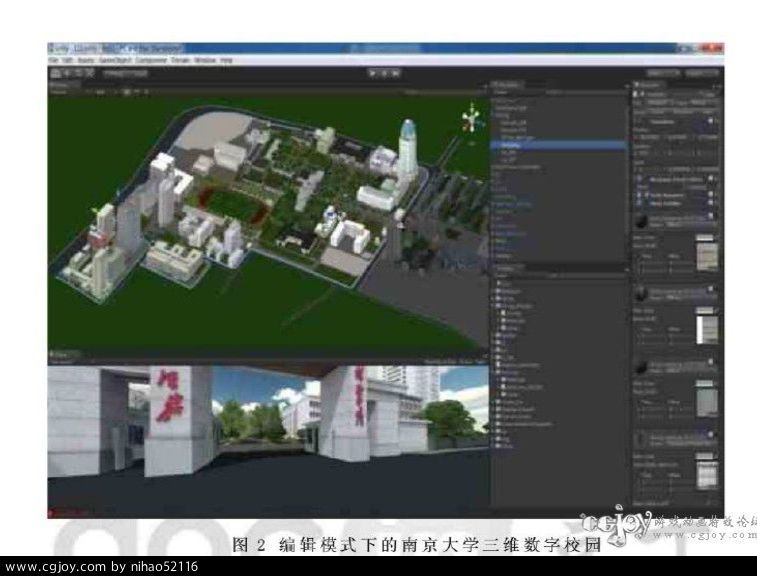The height and width of the screenshot is (576, 757).
Task: Click the third material's texture thumbnail
Action: (707, 403)
